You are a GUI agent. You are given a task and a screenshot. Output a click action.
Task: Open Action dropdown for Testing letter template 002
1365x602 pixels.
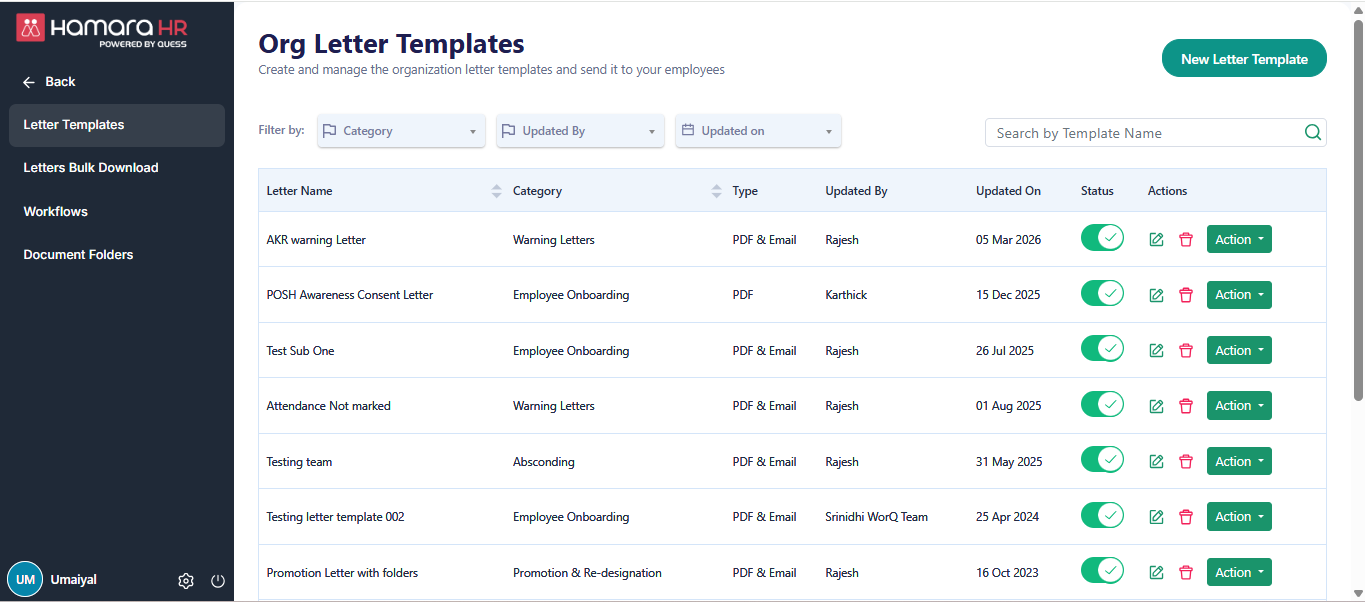[x=1239, y=517]
